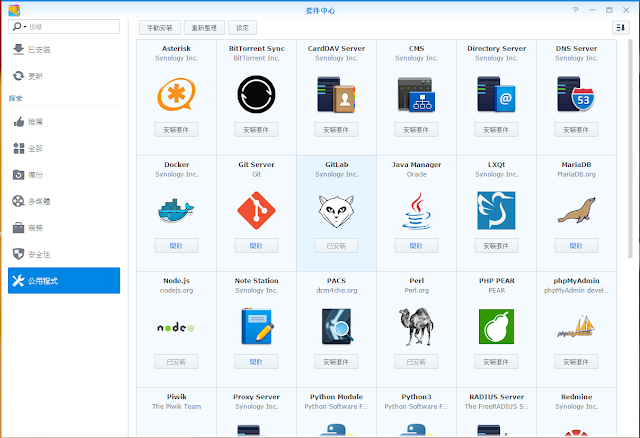This screenshot has height=438, width=640.
Task: Select the 公用程式 (Utilities) category
Action: coord(64,280)
